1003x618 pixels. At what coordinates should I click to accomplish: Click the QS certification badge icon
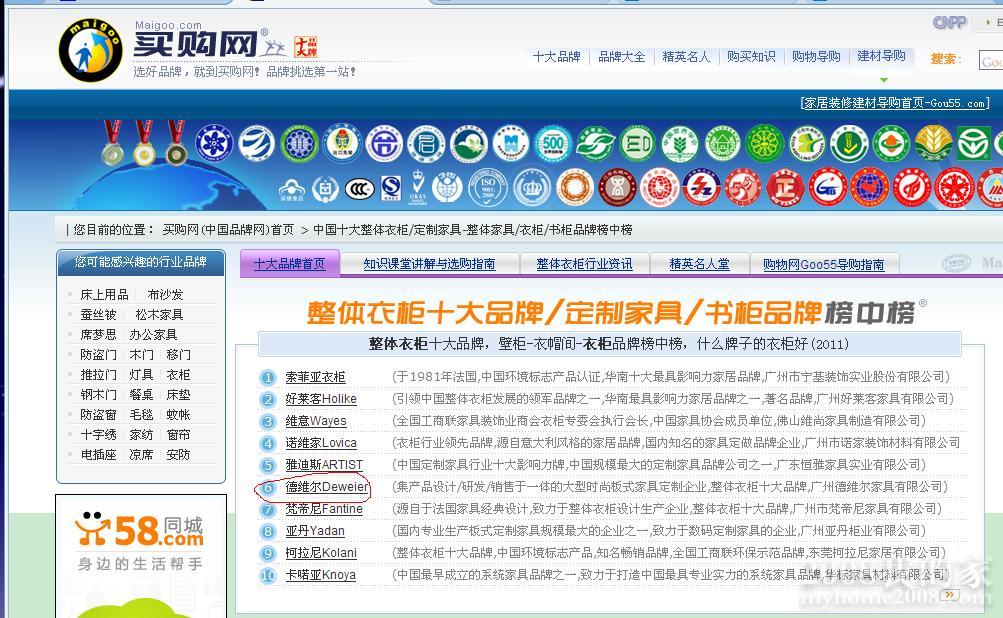coord(391,188)
